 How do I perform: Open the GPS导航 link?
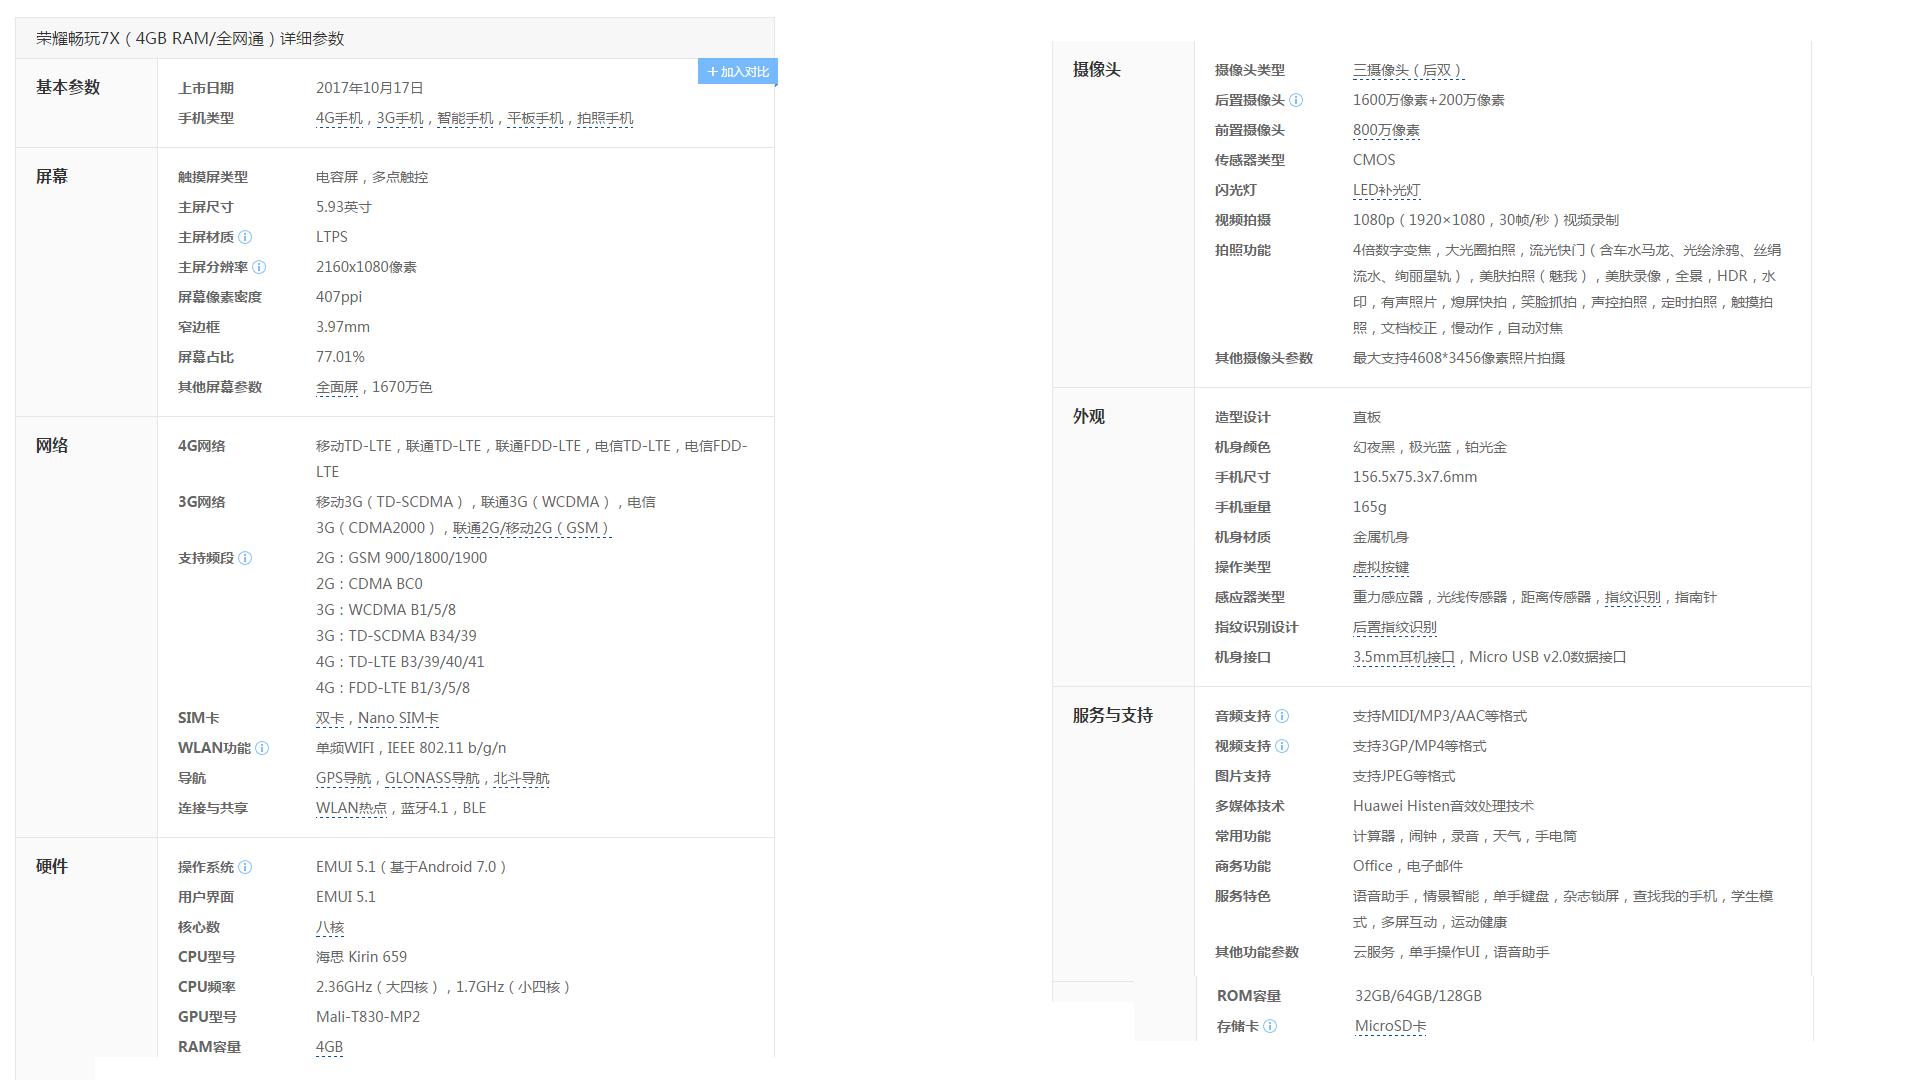click(x=344, y=778)
